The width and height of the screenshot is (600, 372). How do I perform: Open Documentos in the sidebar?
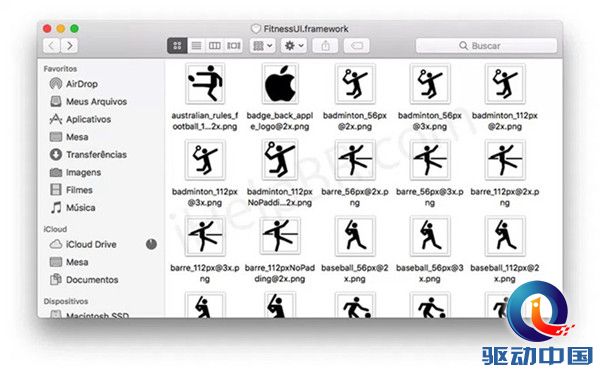[84, 279]
